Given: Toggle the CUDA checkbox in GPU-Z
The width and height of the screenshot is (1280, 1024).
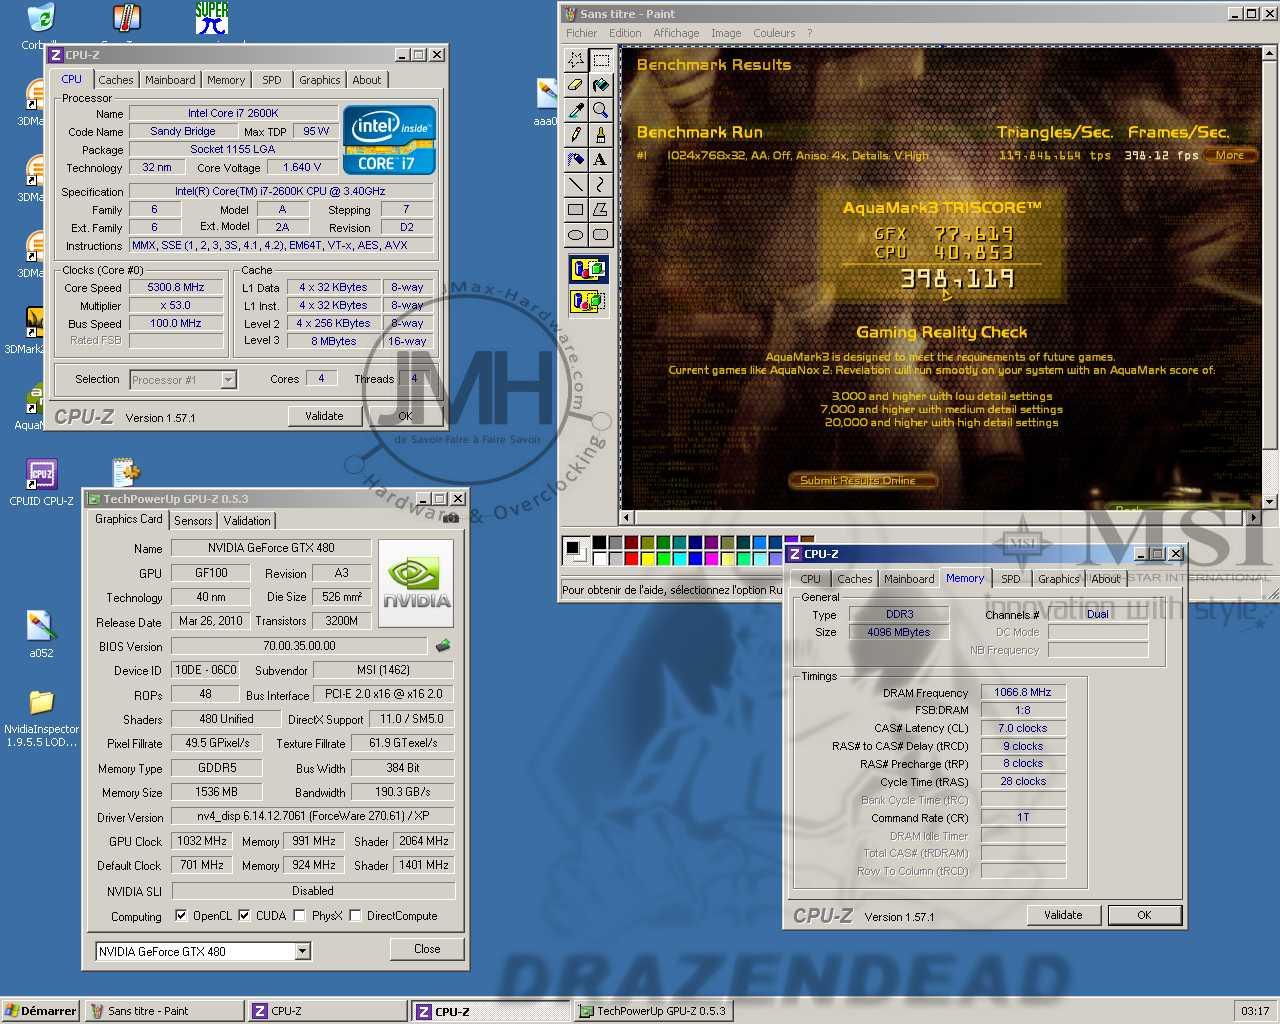Looking at the screenshot, I should 244,915.
